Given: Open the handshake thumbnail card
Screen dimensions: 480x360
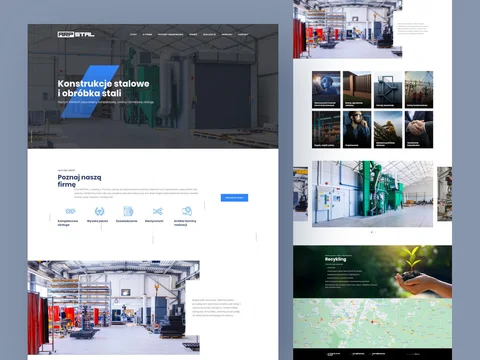Looking at the screenshot, I should coord(419,130).
